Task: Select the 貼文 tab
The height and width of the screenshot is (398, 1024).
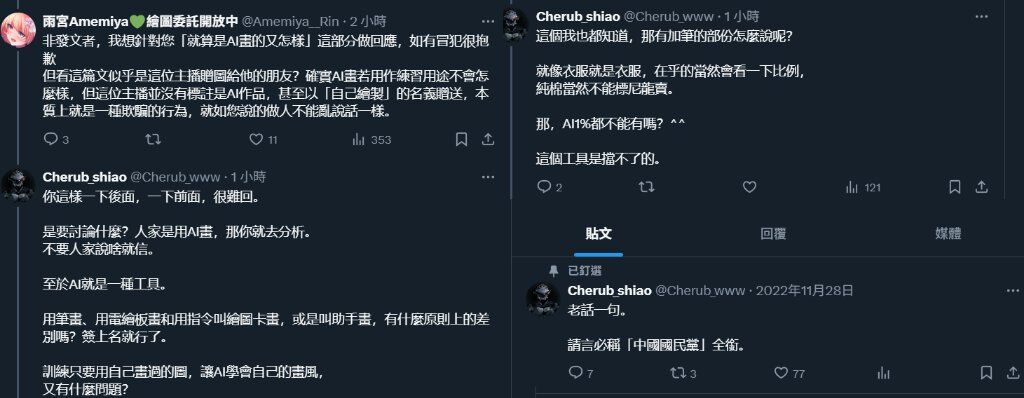Action: [599, 234]
